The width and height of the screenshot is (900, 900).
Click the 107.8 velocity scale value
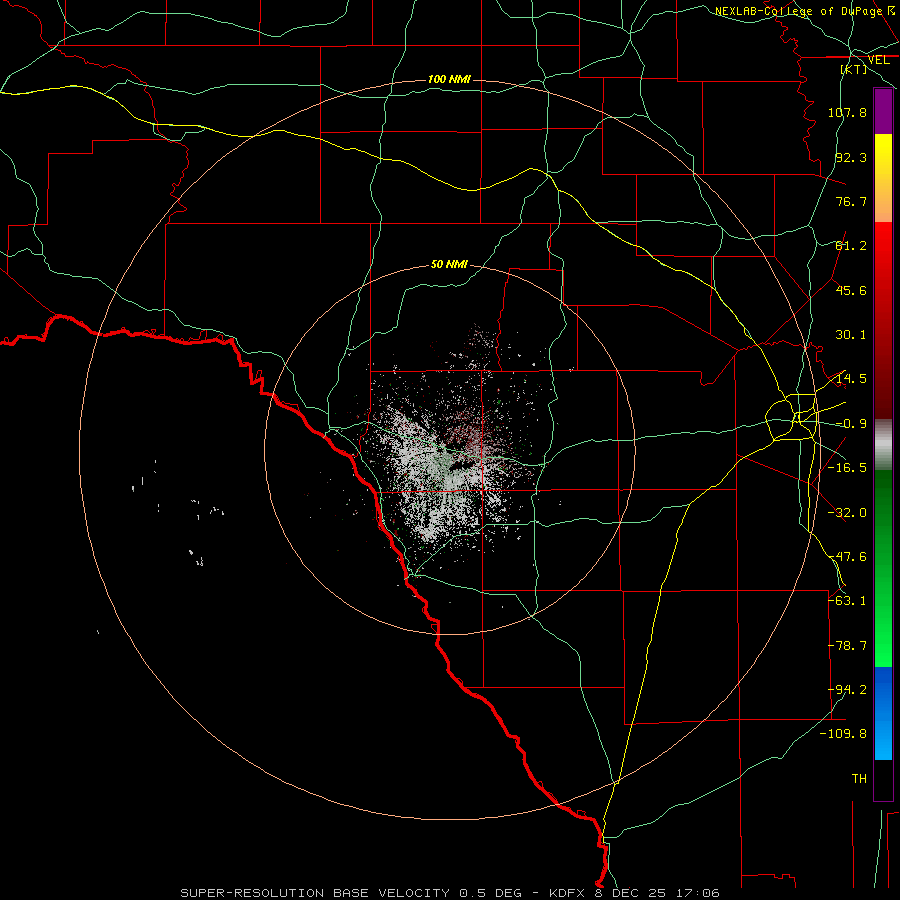tap(847, 112)
